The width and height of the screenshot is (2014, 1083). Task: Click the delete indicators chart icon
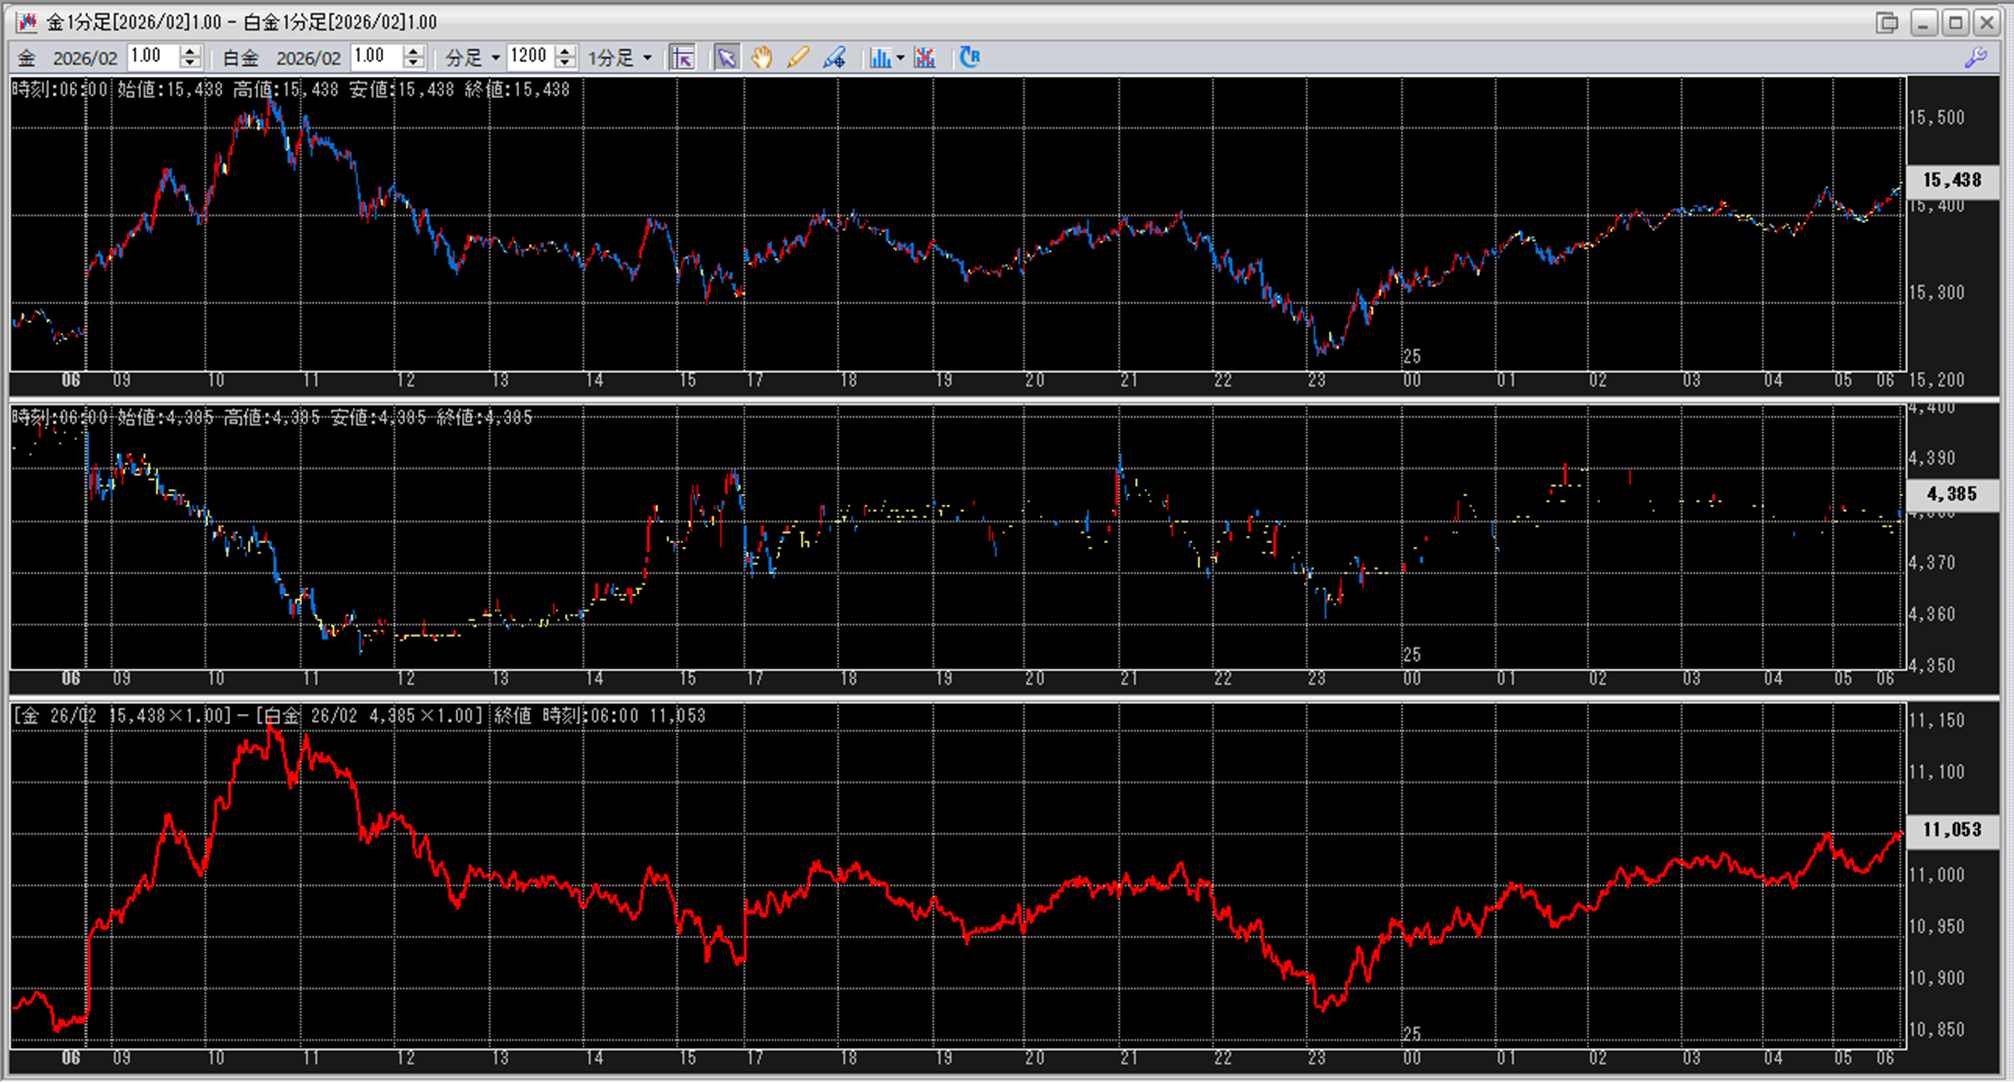925,58
